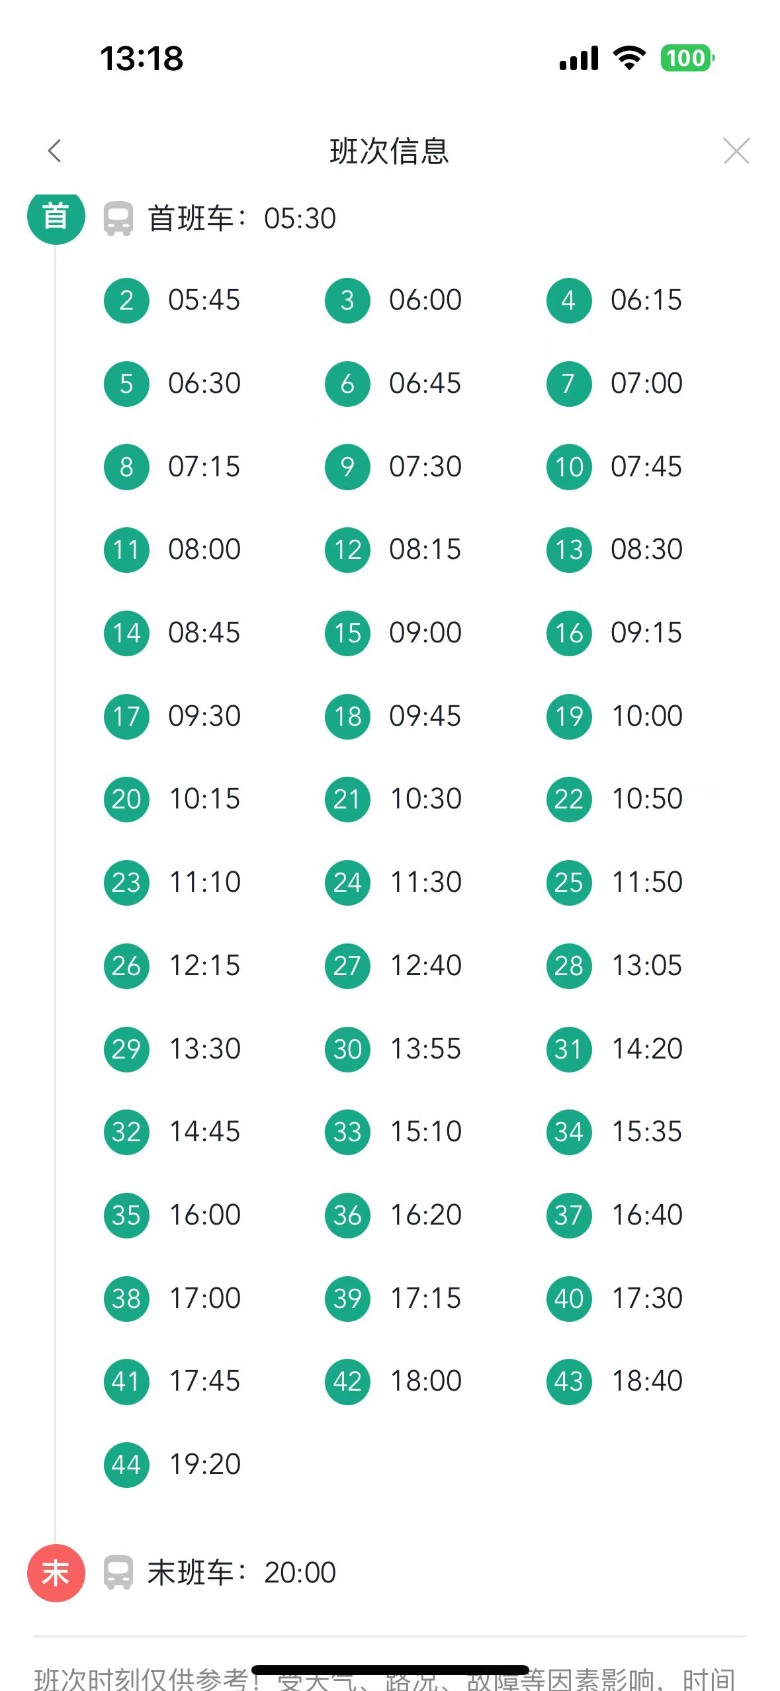
Task: Select departure number 2 circle
Action: (x=126, y=300)
